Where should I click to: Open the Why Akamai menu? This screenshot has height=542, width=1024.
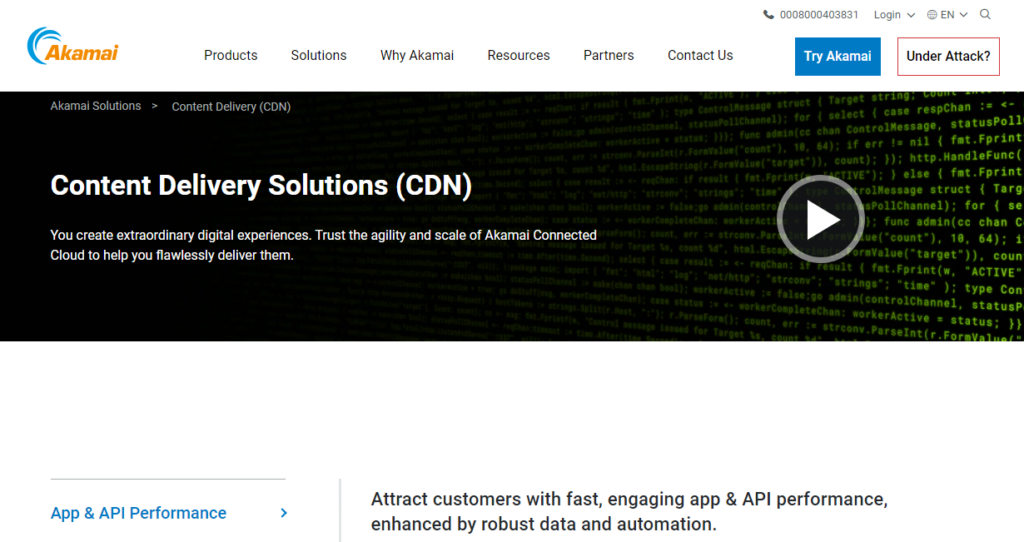tap(417, 56)
